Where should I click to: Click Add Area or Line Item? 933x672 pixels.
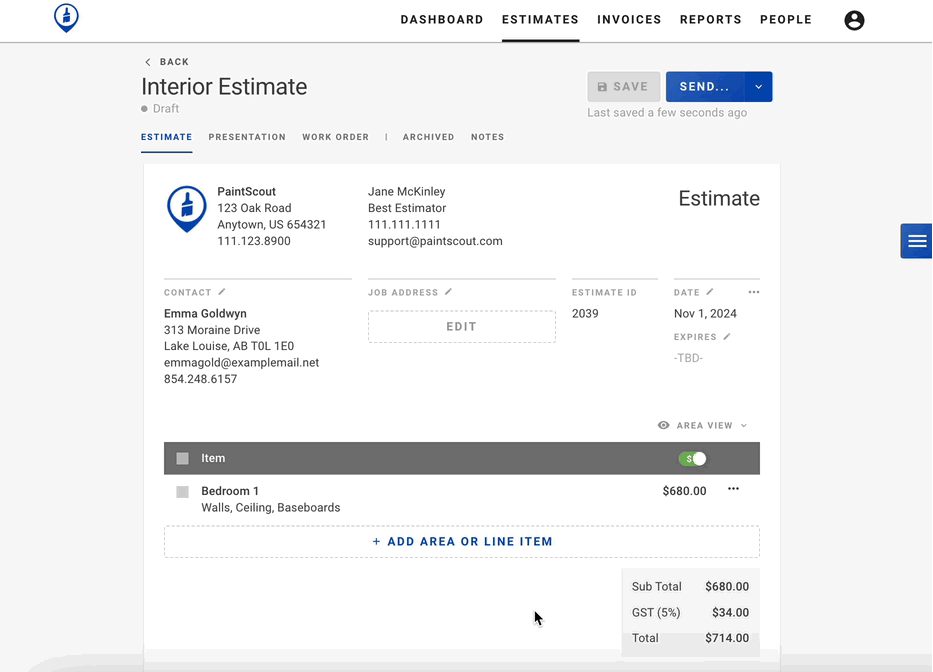[x=462, y=542]
